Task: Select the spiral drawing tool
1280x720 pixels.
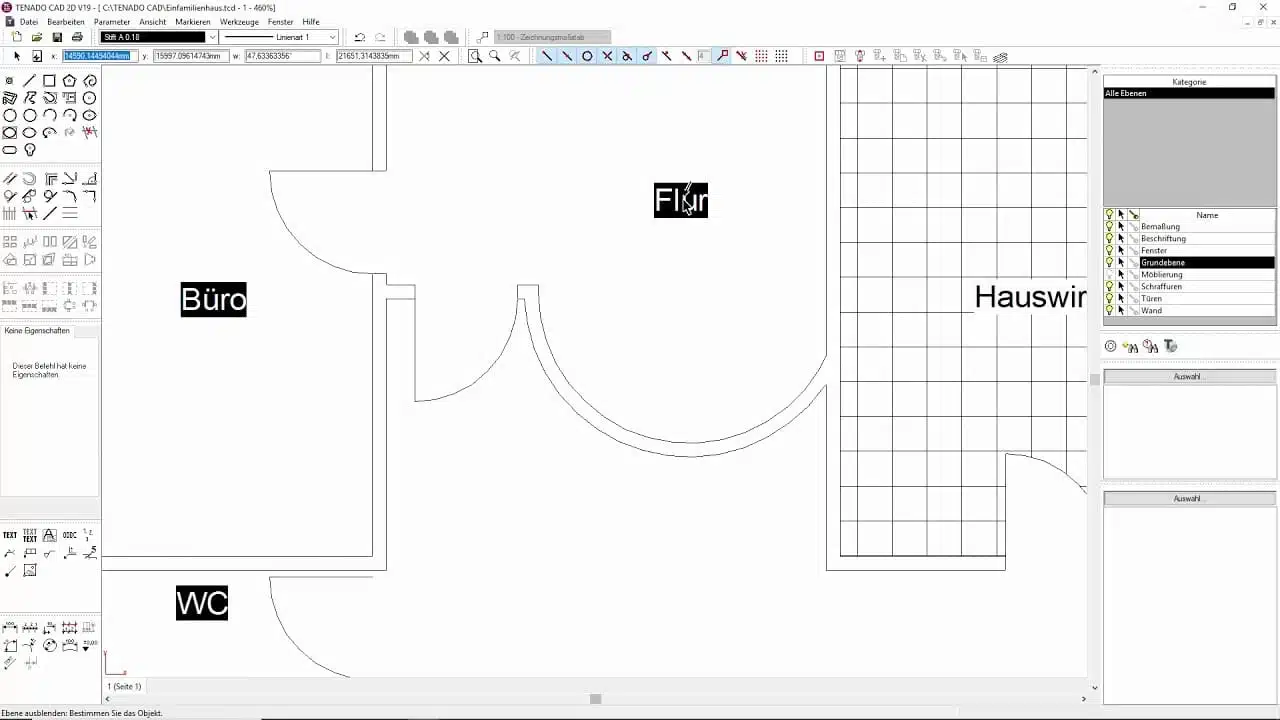Action: tap(89, 81)
